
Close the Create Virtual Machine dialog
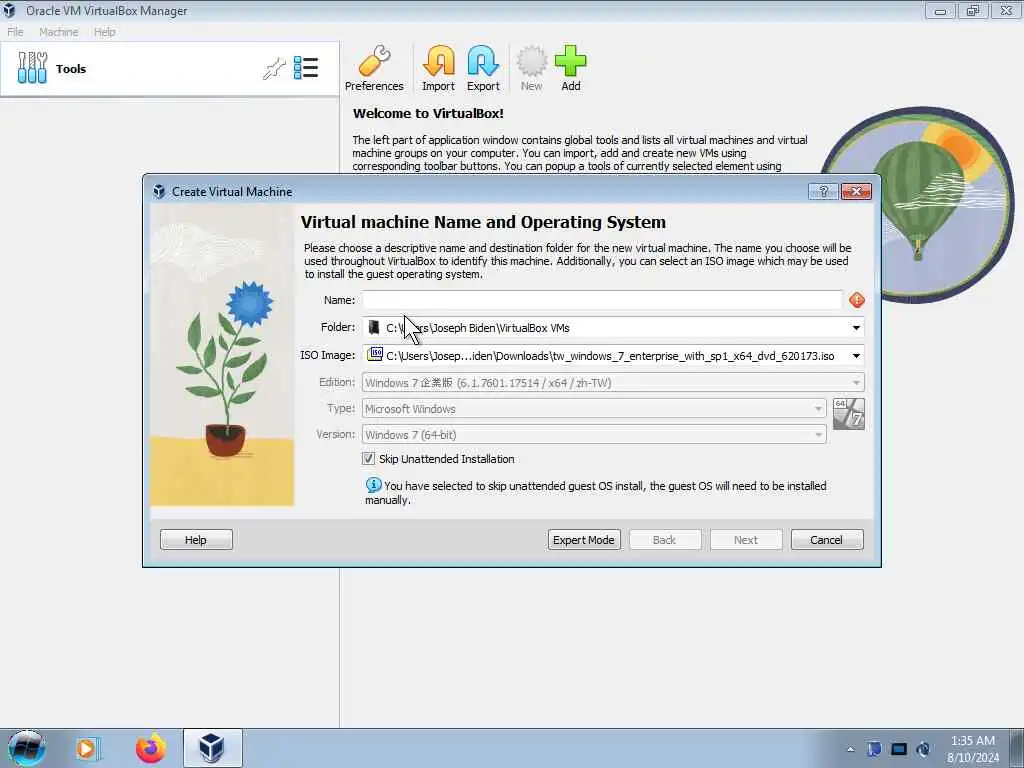856,191
